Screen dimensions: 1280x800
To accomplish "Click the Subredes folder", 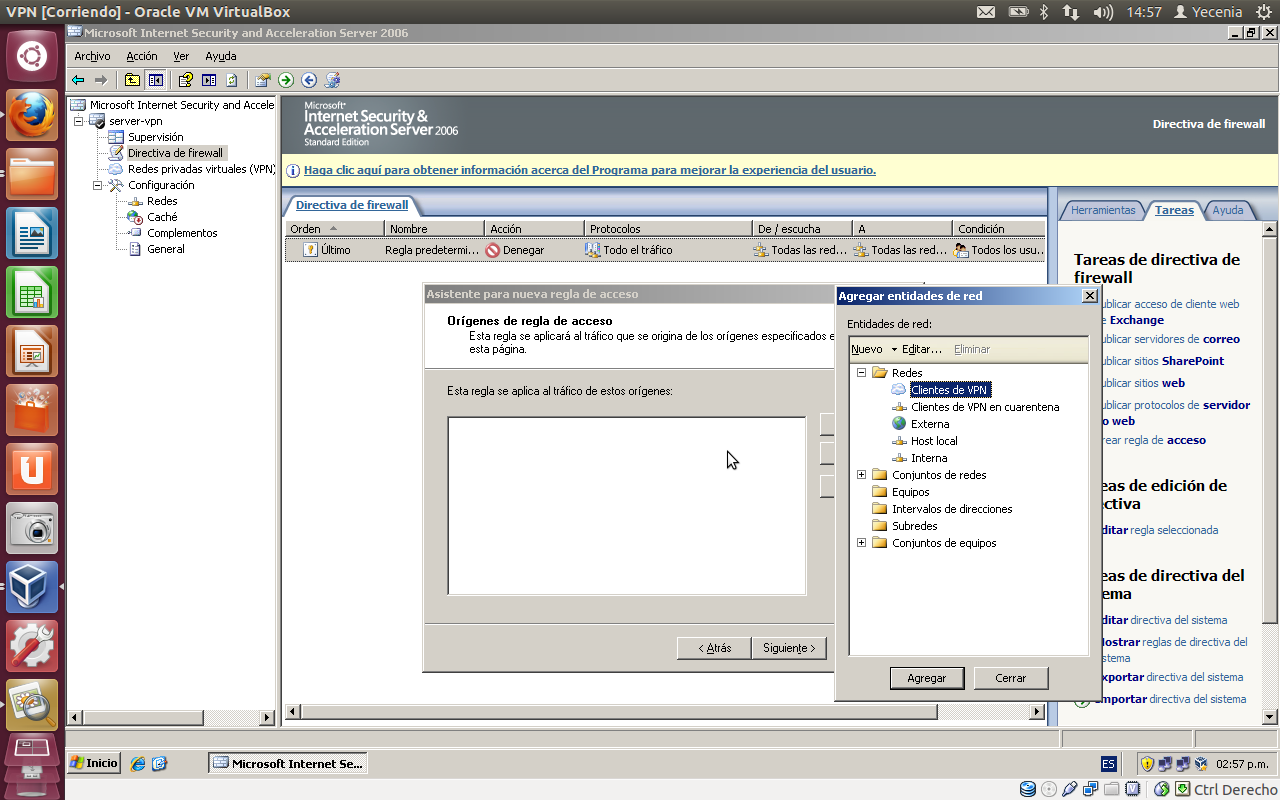I will point(914,526).
